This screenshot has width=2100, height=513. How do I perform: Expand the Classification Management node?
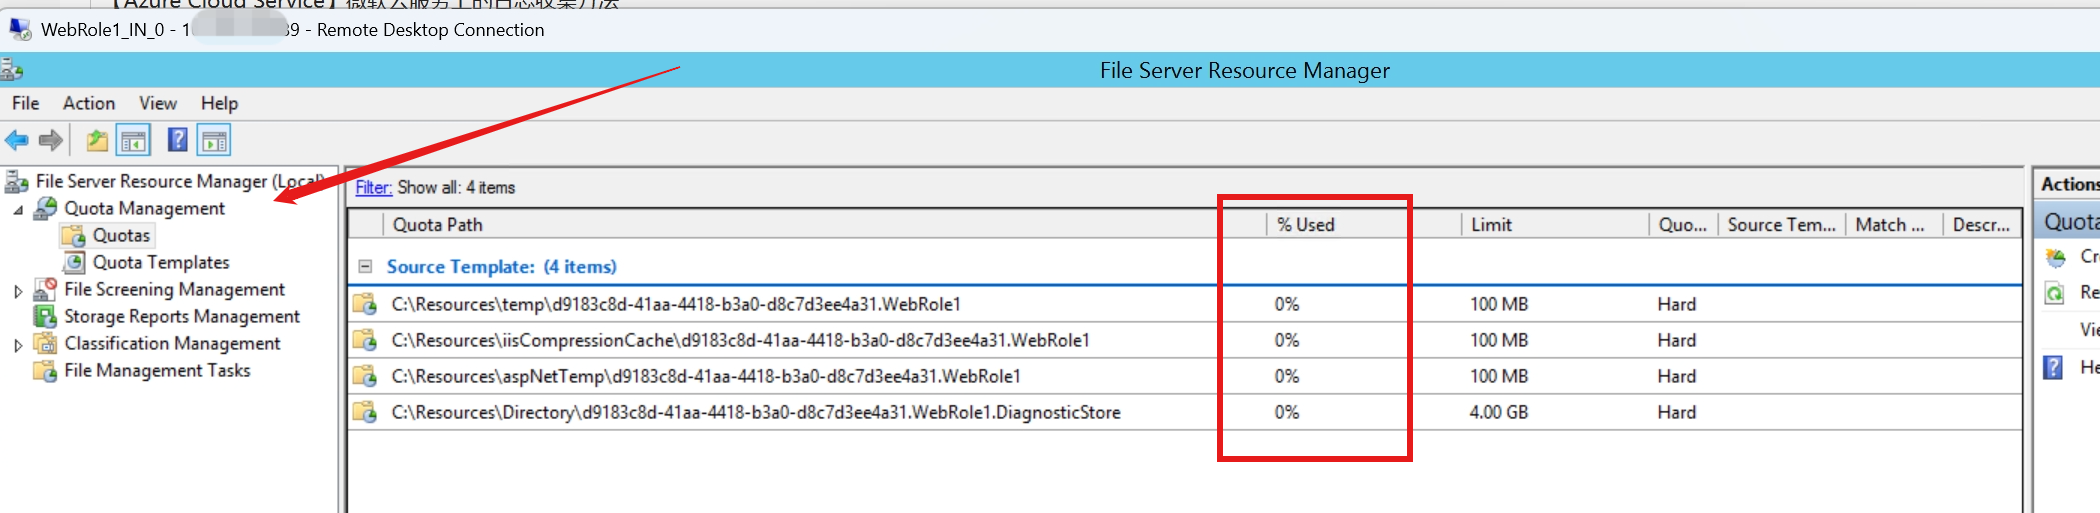pos(18,345)
